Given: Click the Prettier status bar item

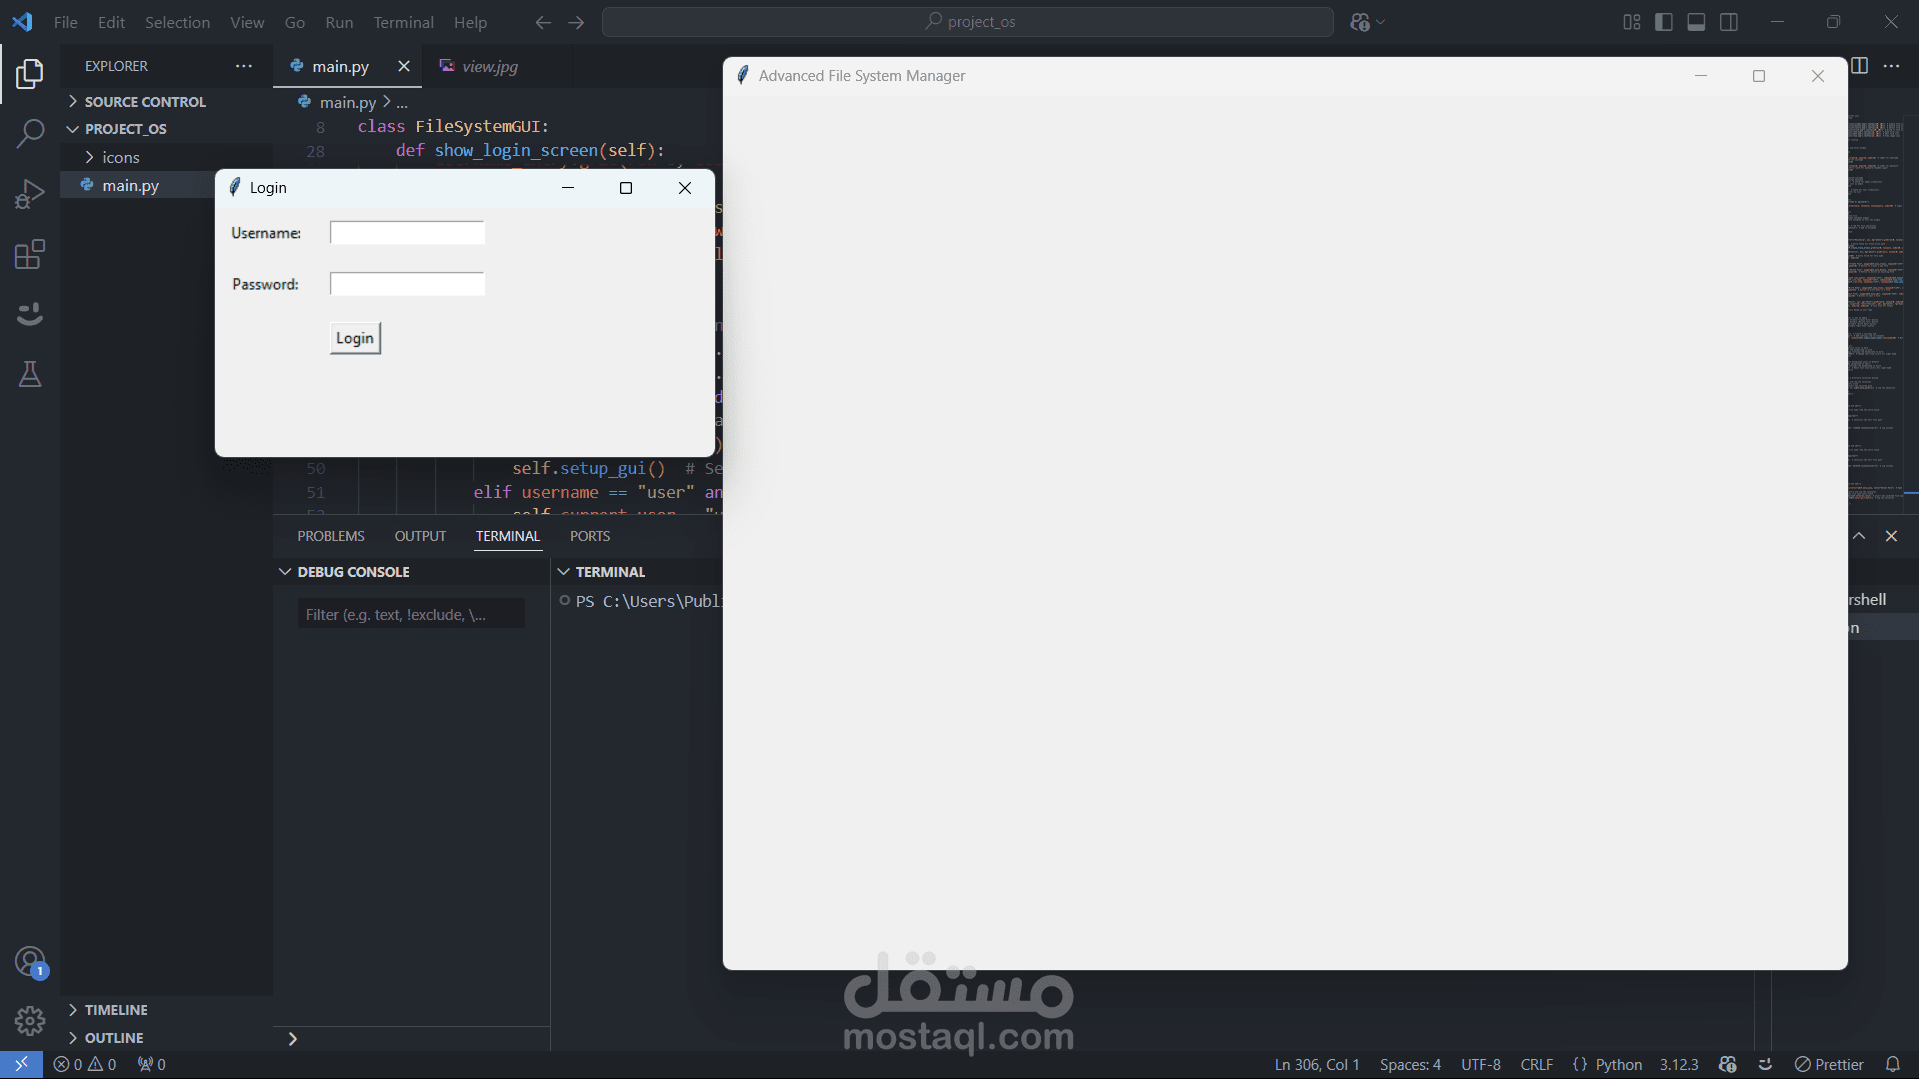Looking at the screenshot, I should pos(1829,1064).
